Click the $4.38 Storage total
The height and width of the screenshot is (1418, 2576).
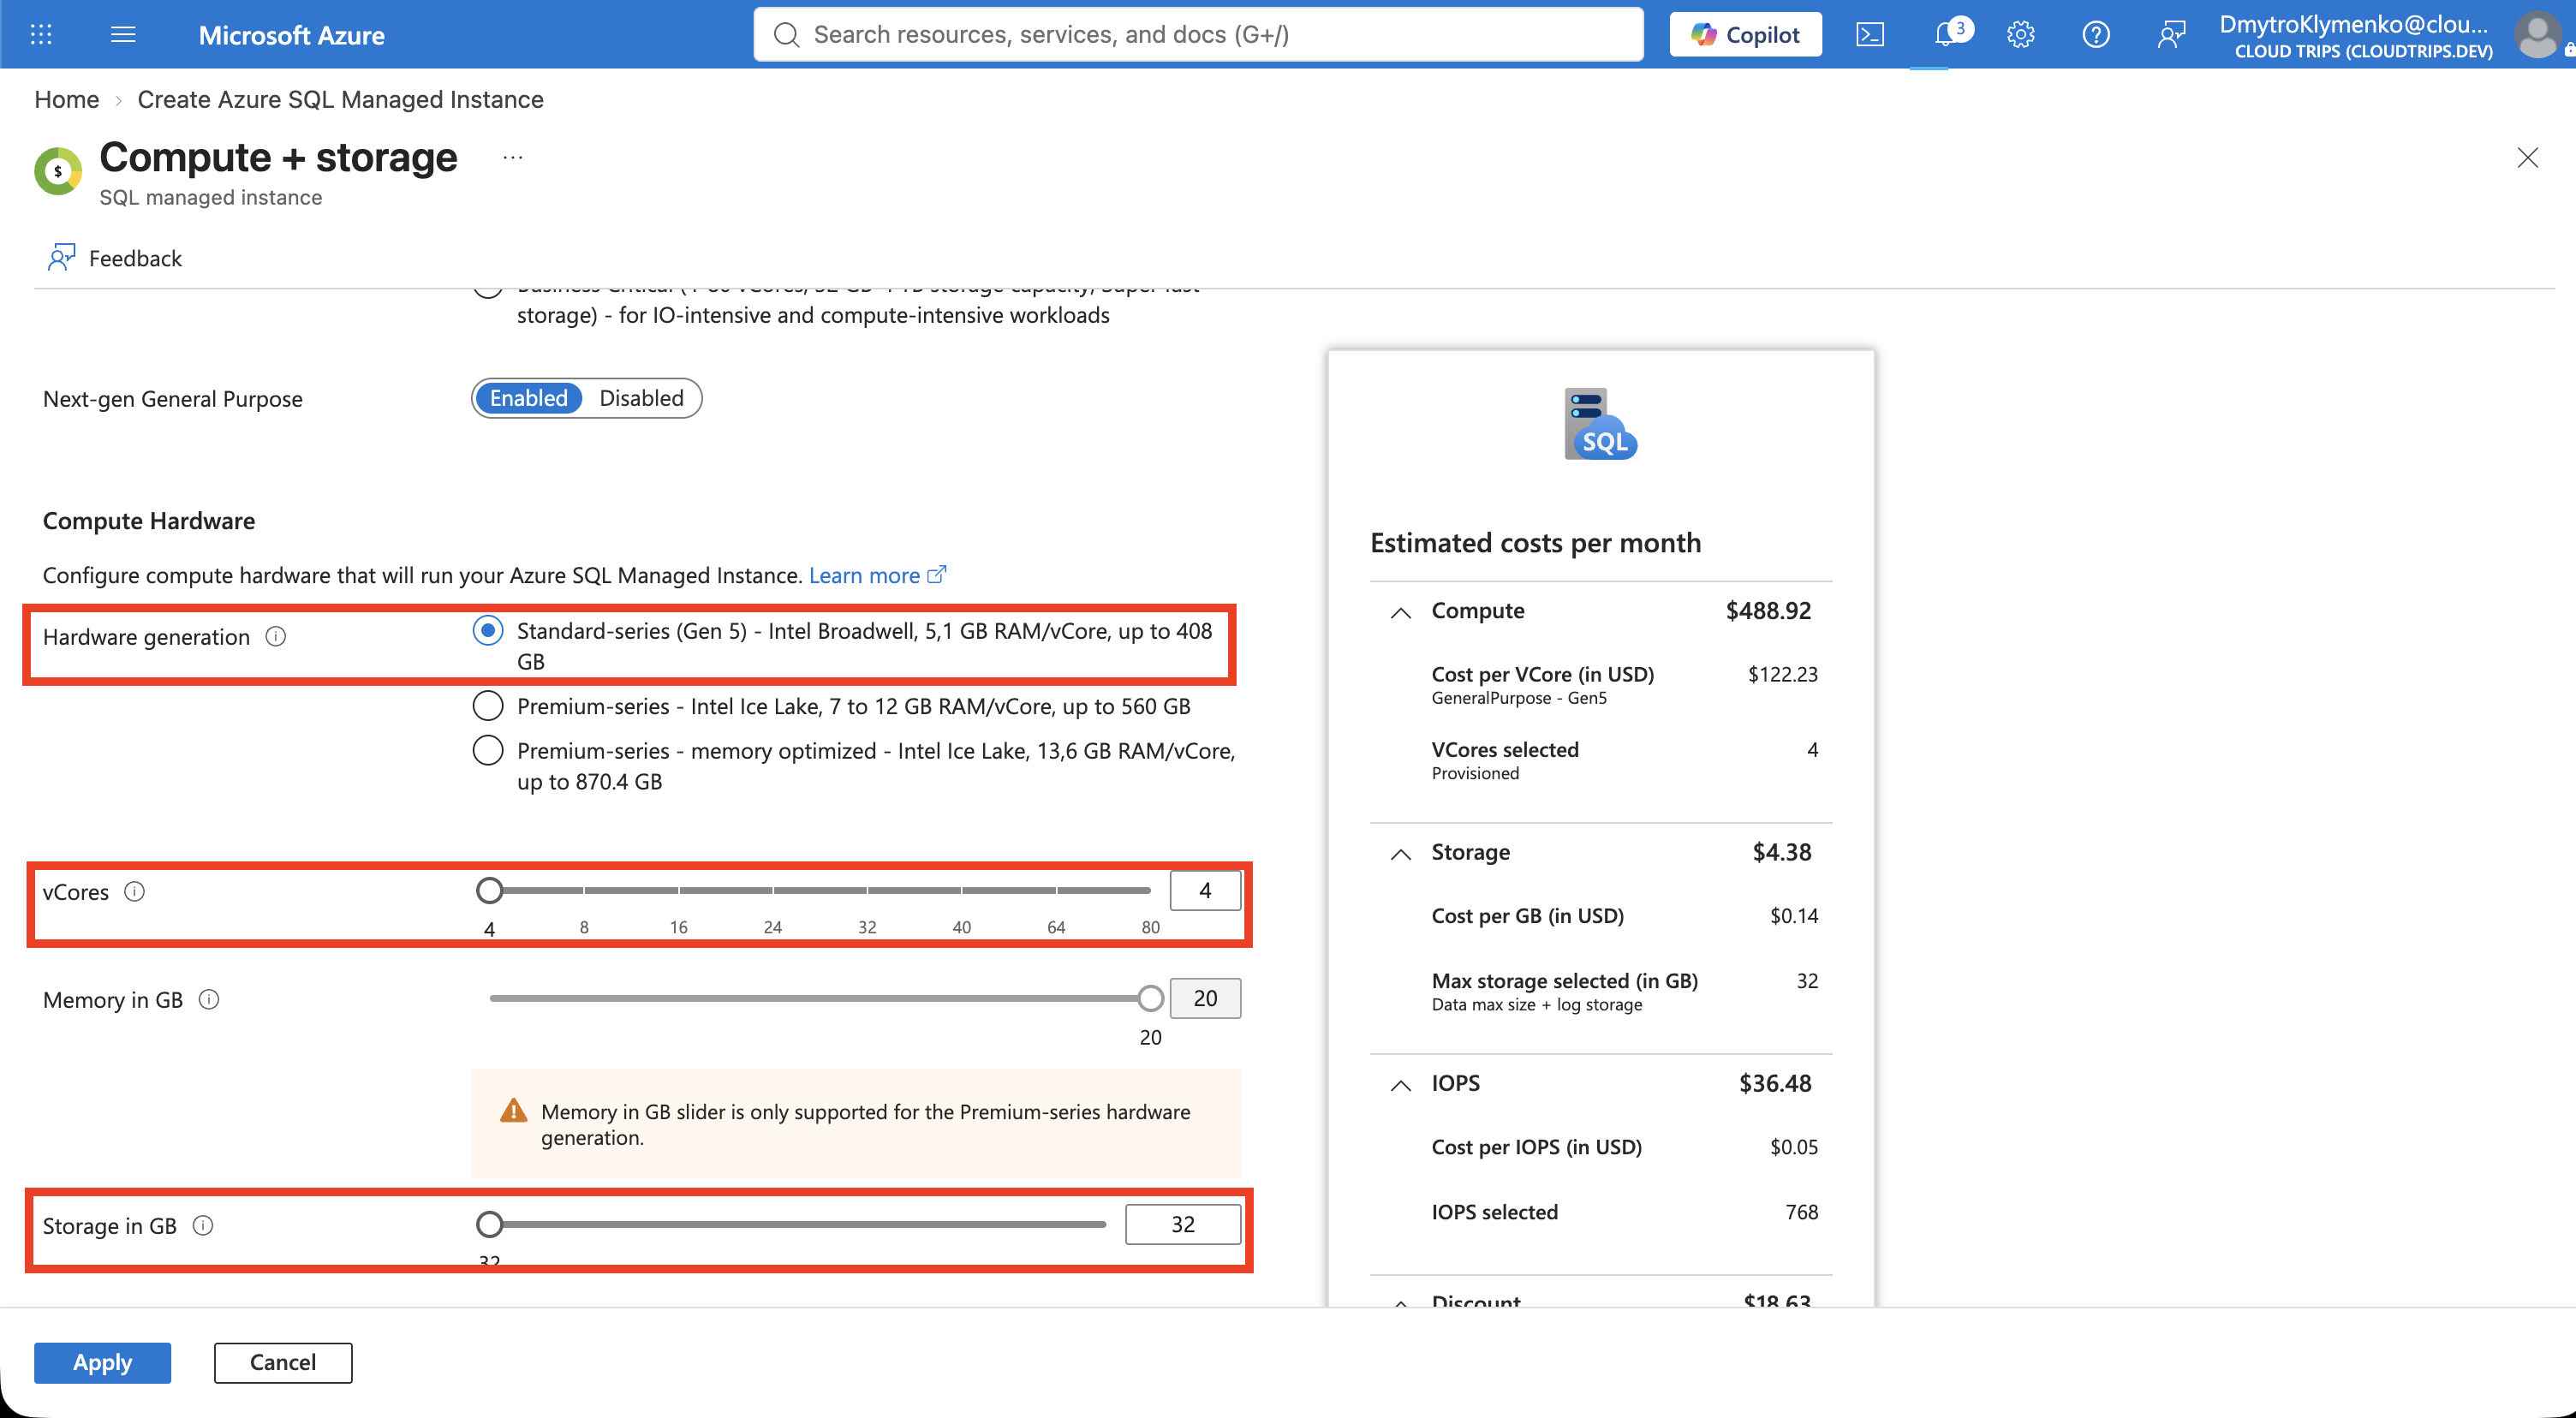tap(1781, 852)
